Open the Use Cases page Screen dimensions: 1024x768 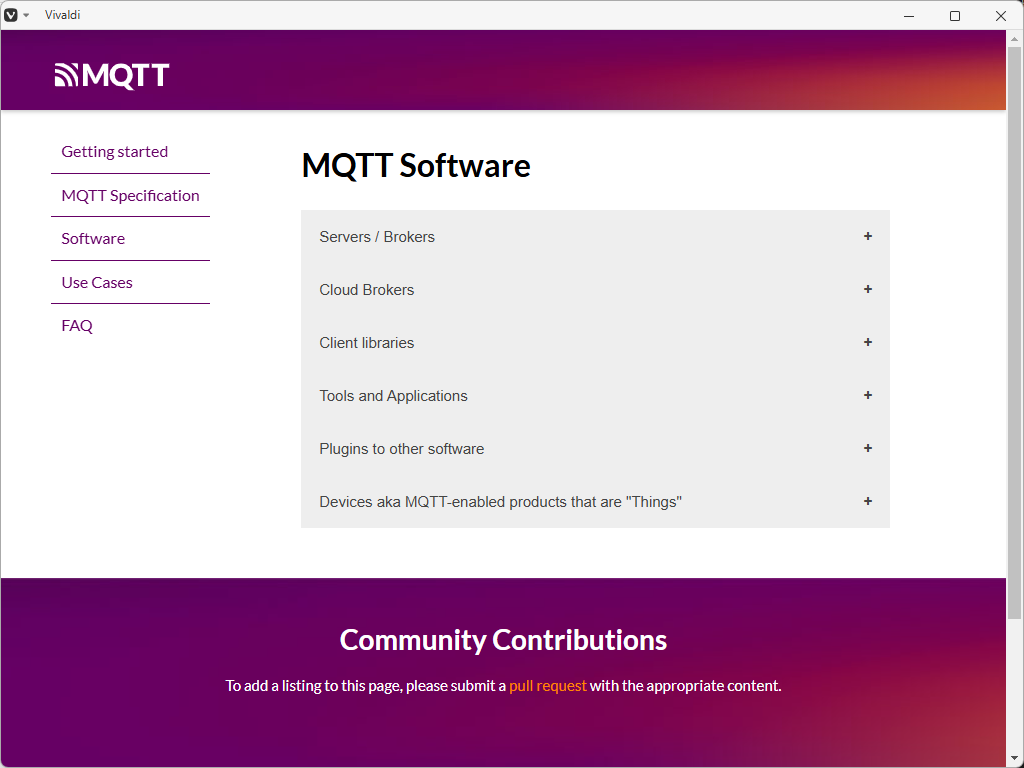[97, 282]
